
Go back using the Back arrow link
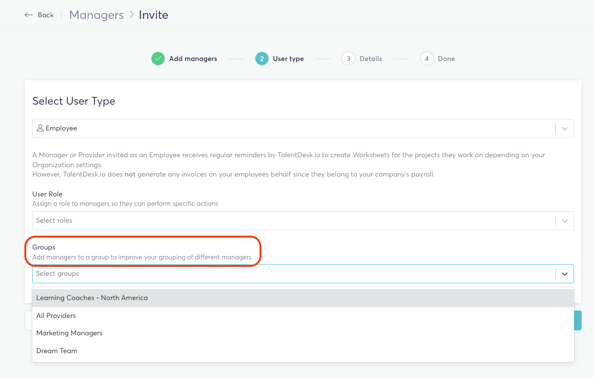point(39,15)
